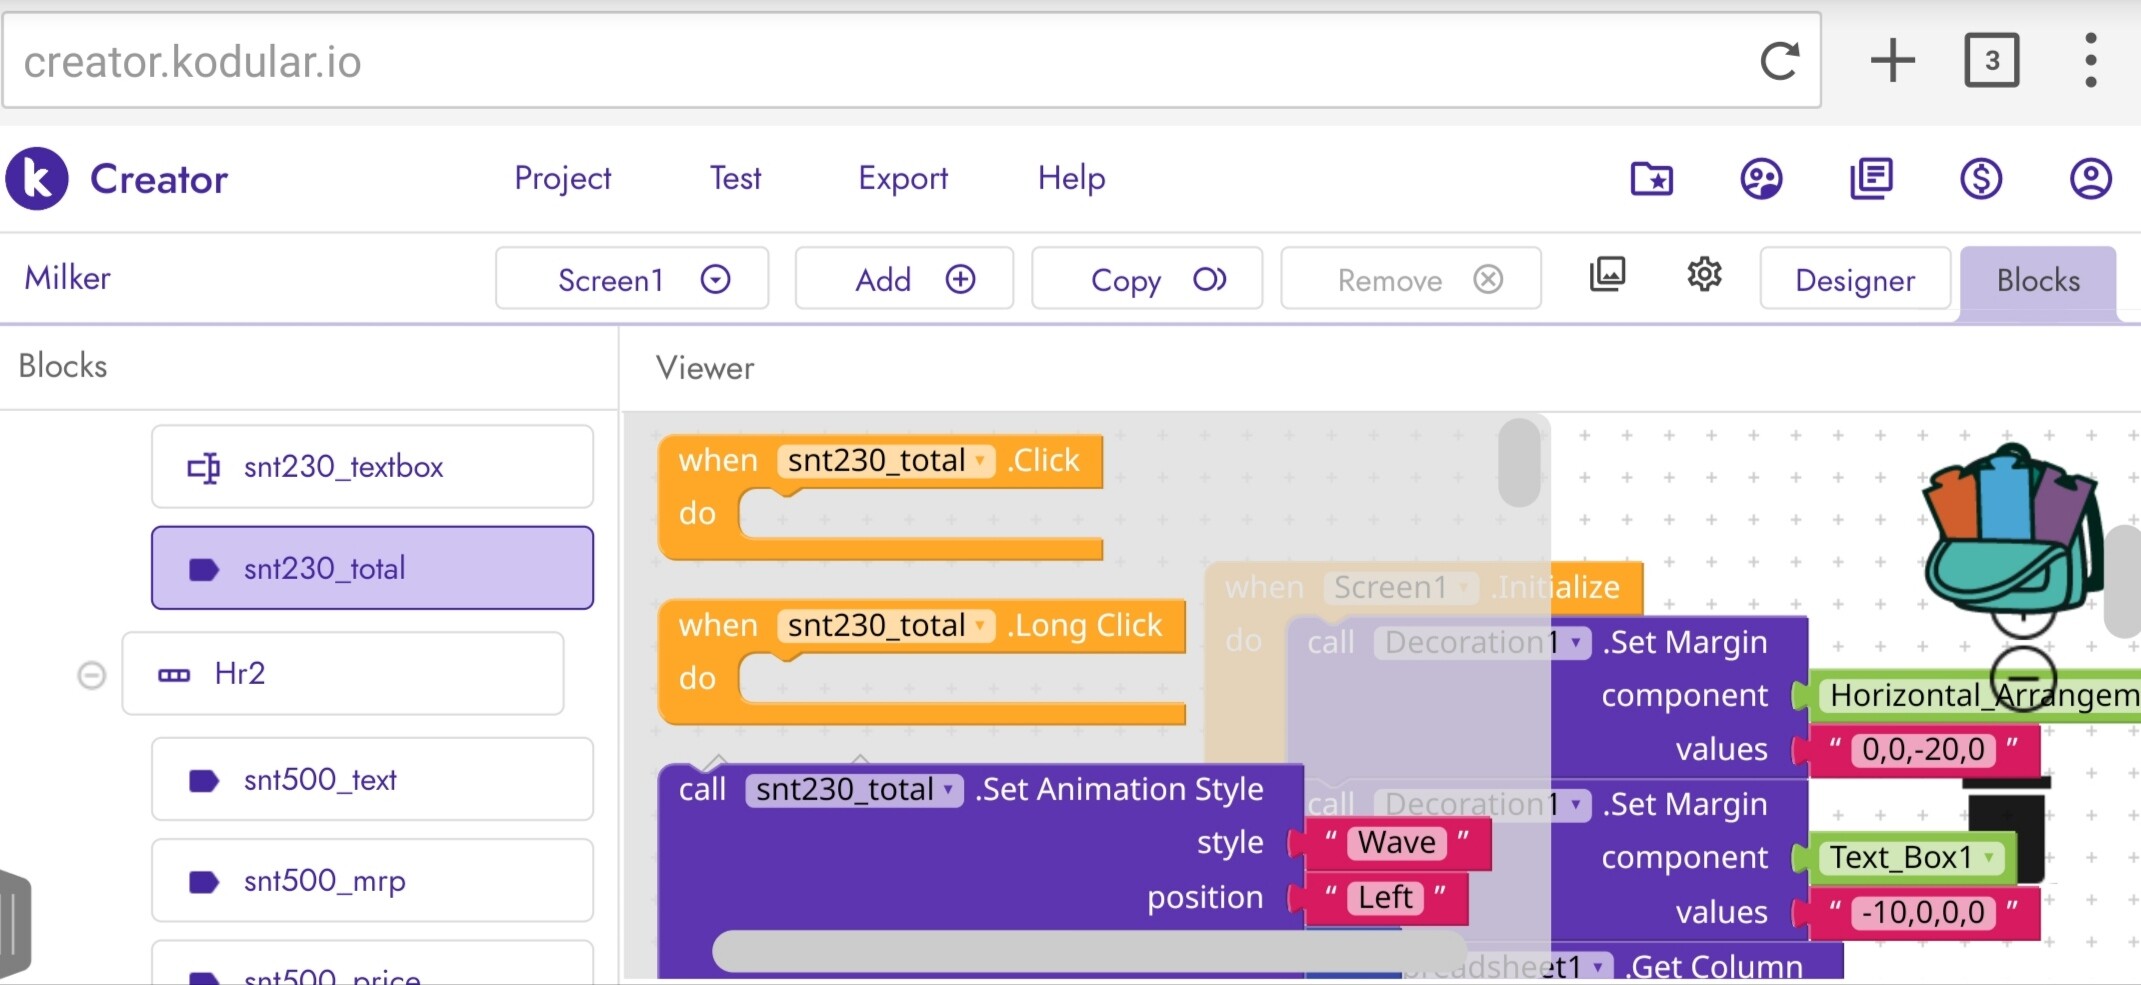The image size is (2141, 985).
Task: Reload the page in the browser
Action: click(1780, 61)
